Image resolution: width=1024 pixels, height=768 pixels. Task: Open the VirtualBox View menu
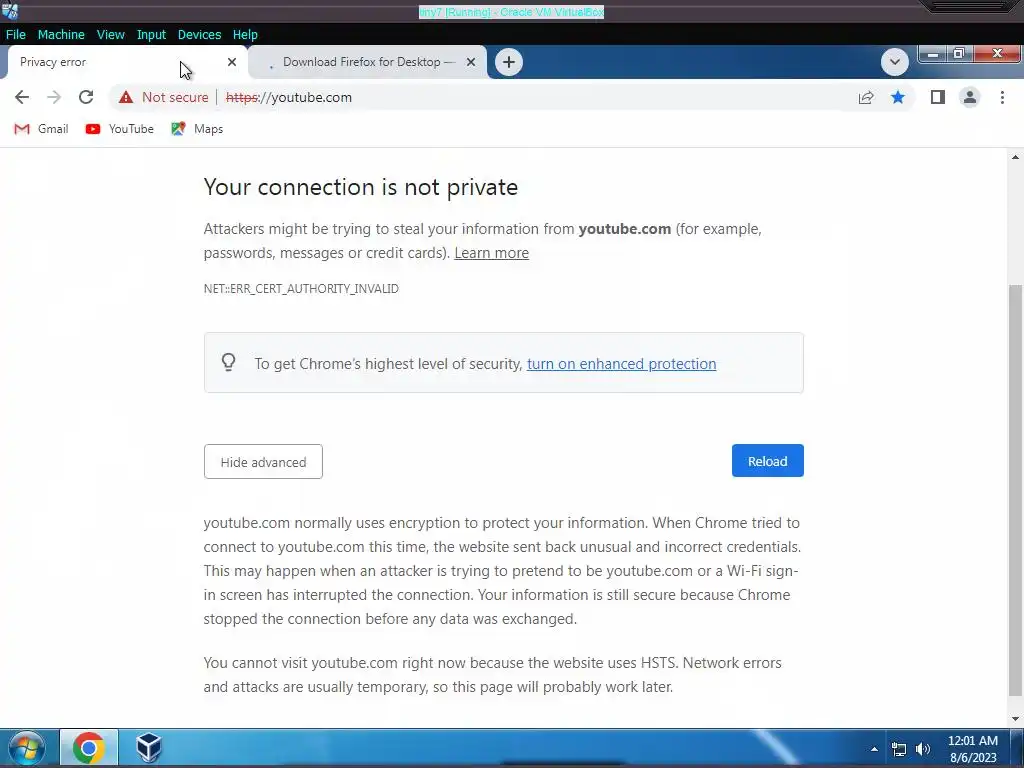coord(110,35)
